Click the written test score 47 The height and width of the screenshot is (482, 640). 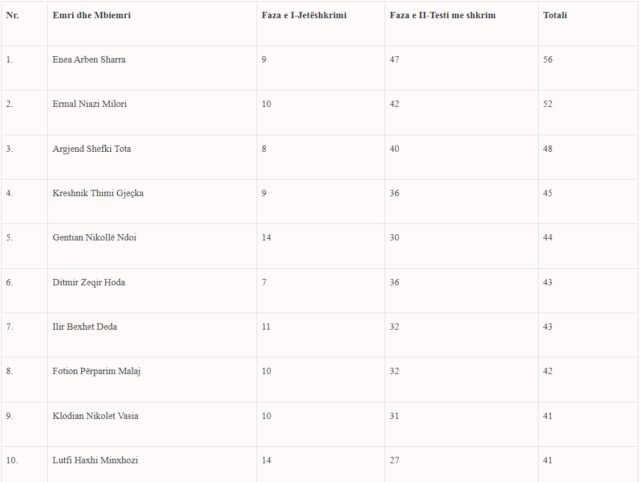pos(396,60)
